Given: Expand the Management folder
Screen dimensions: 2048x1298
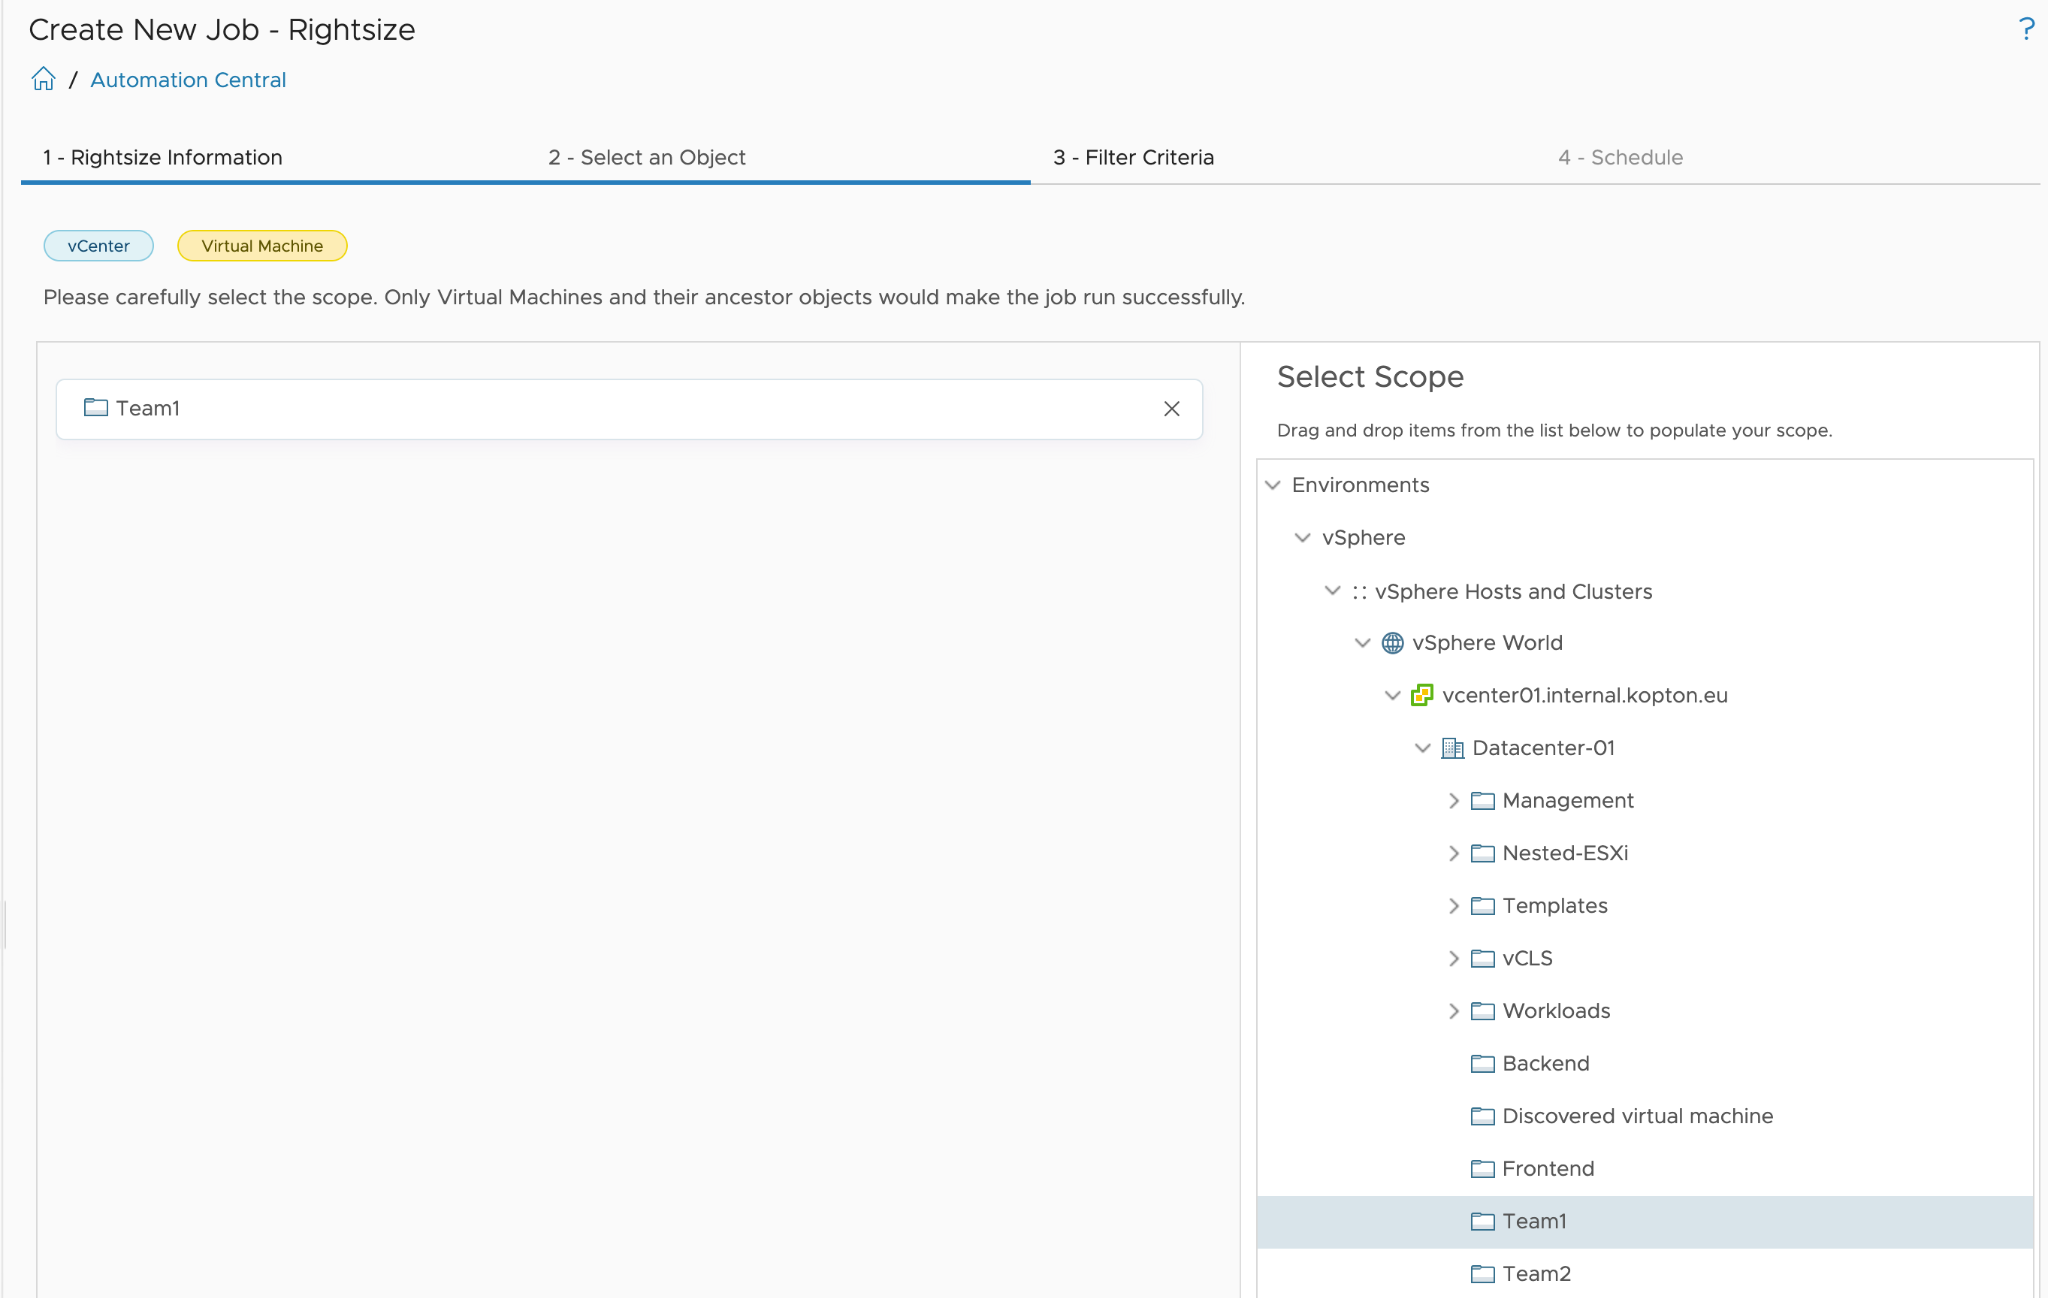Looking at the screenshot, I should [x=1454, y=801].
